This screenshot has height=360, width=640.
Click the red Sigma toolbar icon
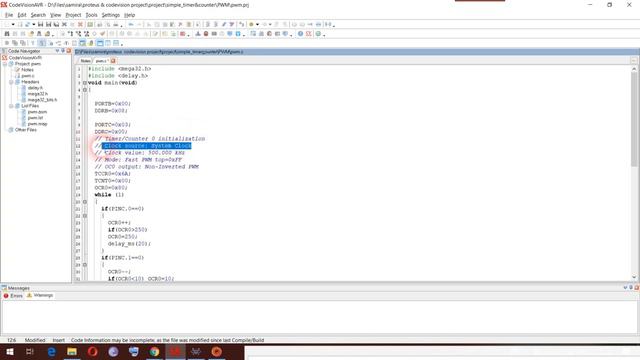click(x=309, y=34)
